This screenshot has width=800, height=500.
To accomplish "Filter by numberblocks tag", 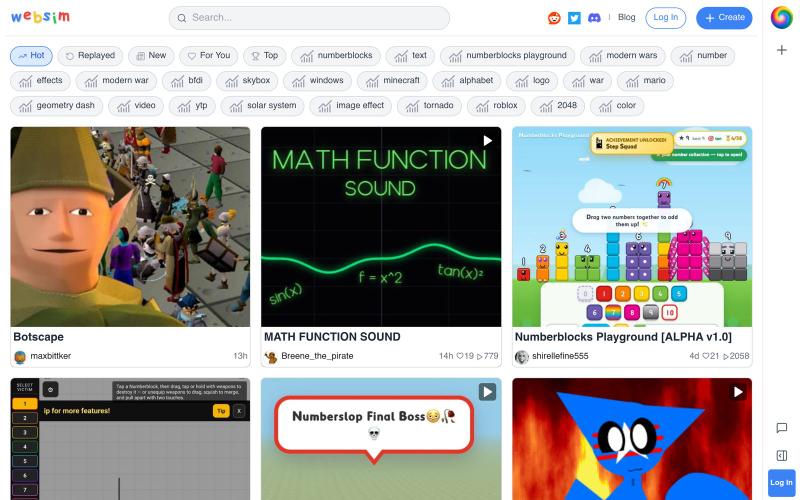I will tap(336, 56).
